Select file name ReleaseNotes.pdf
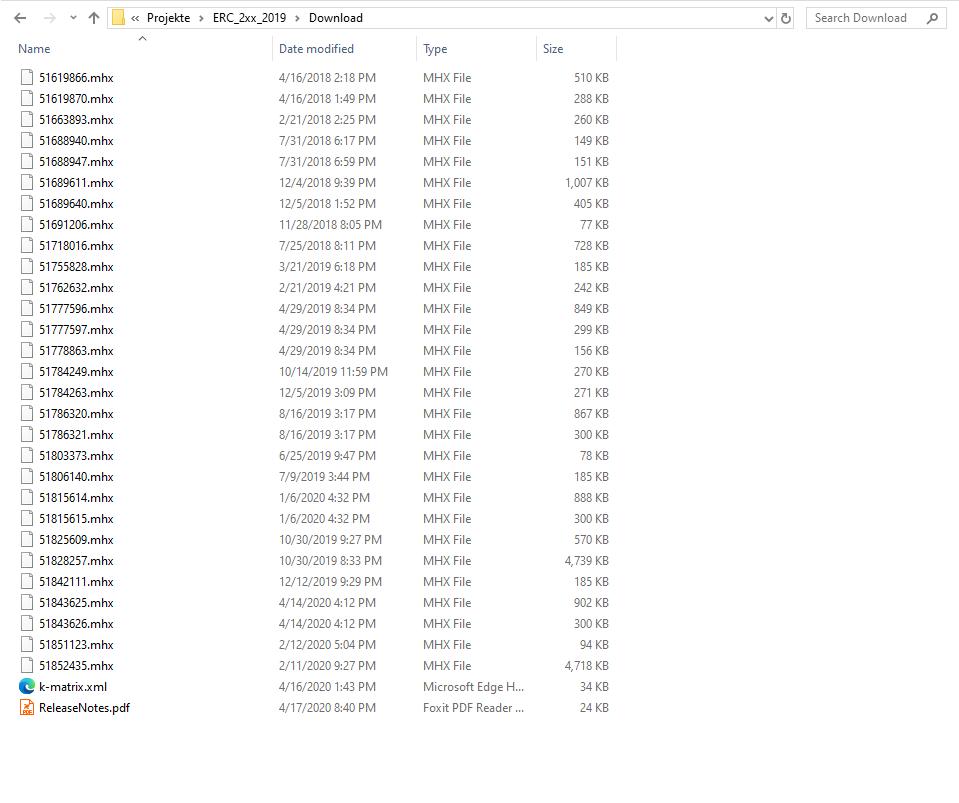The width and height of the screenshot is (959, 803). [x=84, y=708]
